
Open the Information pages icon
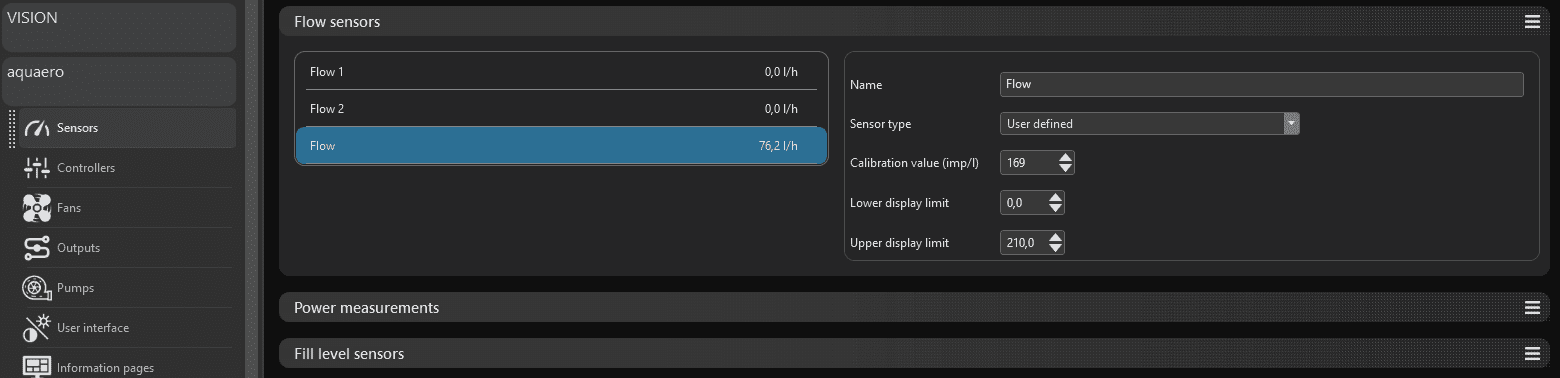(x=37, y=367)
